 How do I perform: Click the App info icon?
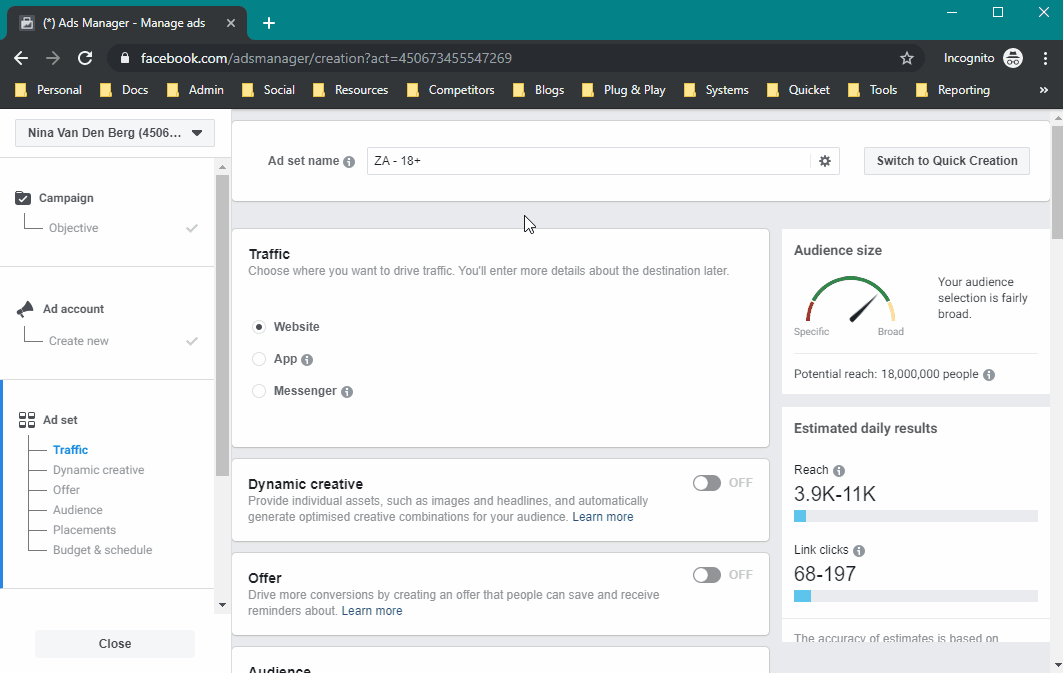[x=307, y=360]
